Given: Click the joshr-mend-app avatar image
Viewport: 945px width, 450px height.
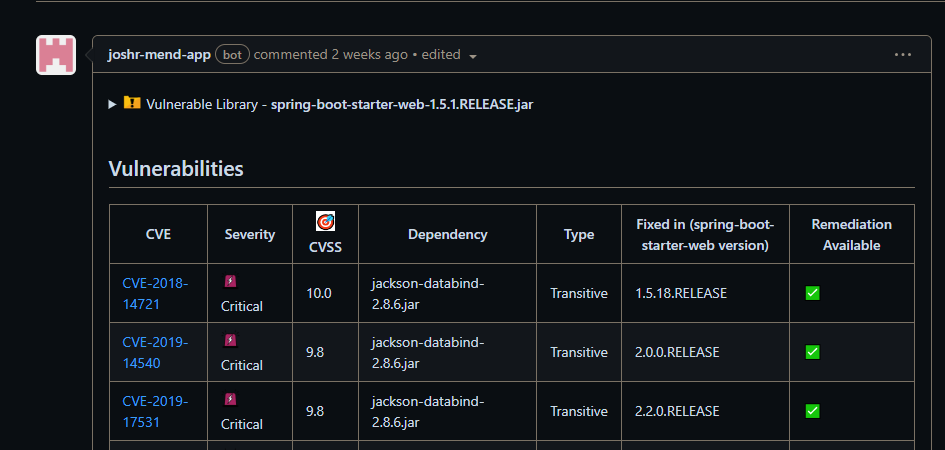Looking at the screenshot, I should (x=56, y=55).
